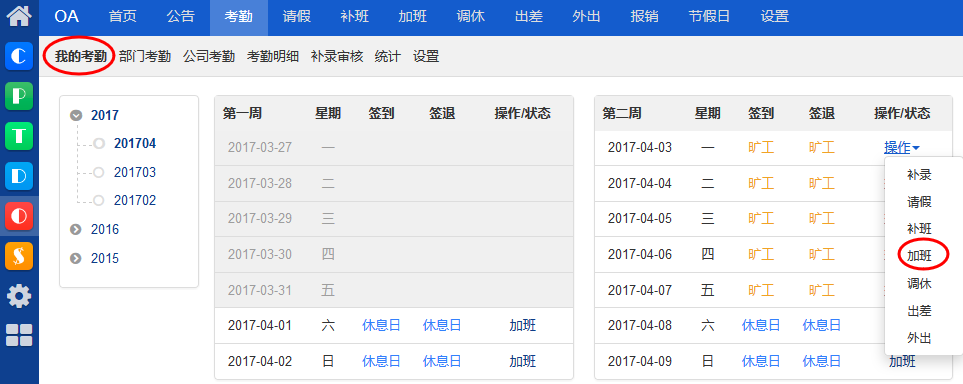Click sign-out 旷工 for 2017-04-05

pos(822,219)
